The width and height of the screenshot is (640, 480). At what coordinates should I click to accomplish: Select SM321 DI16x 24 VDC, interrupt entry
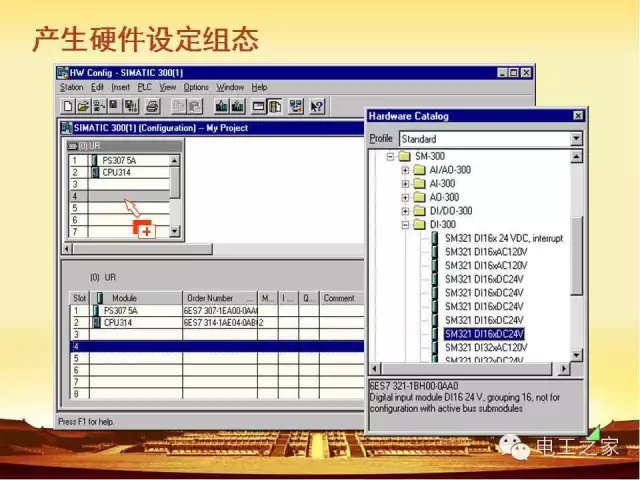point(503,239)
